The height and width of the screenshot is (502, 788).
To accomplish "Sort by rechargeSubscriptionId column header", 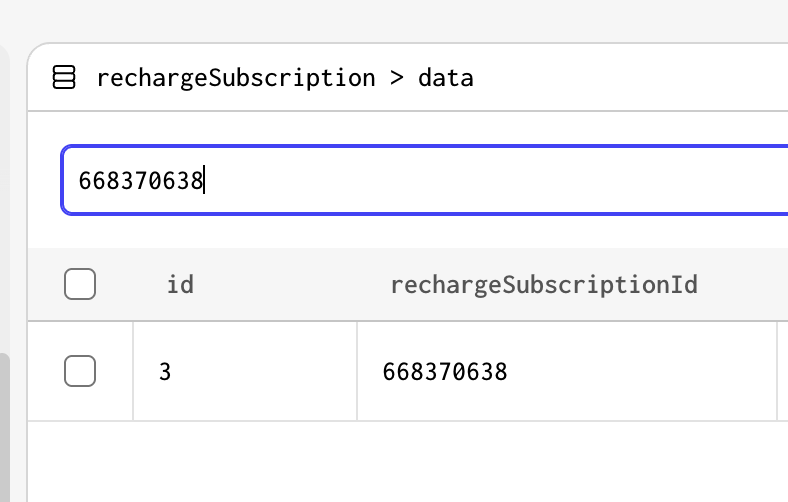I will pyautogui.click(x=544, y=284).
